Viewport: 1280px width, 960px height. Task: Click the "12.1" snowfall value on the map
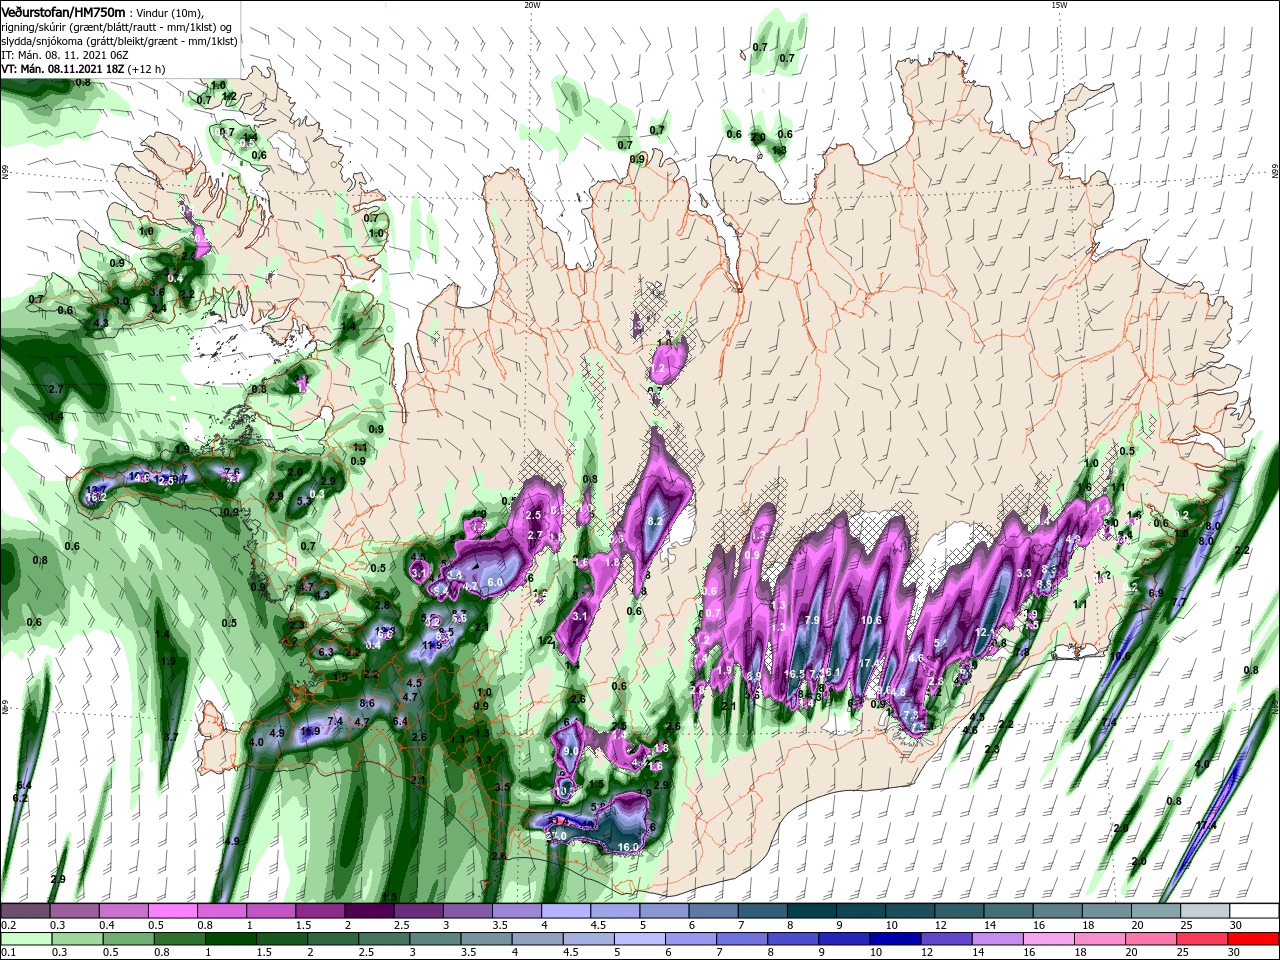click(x=985, y=633)
